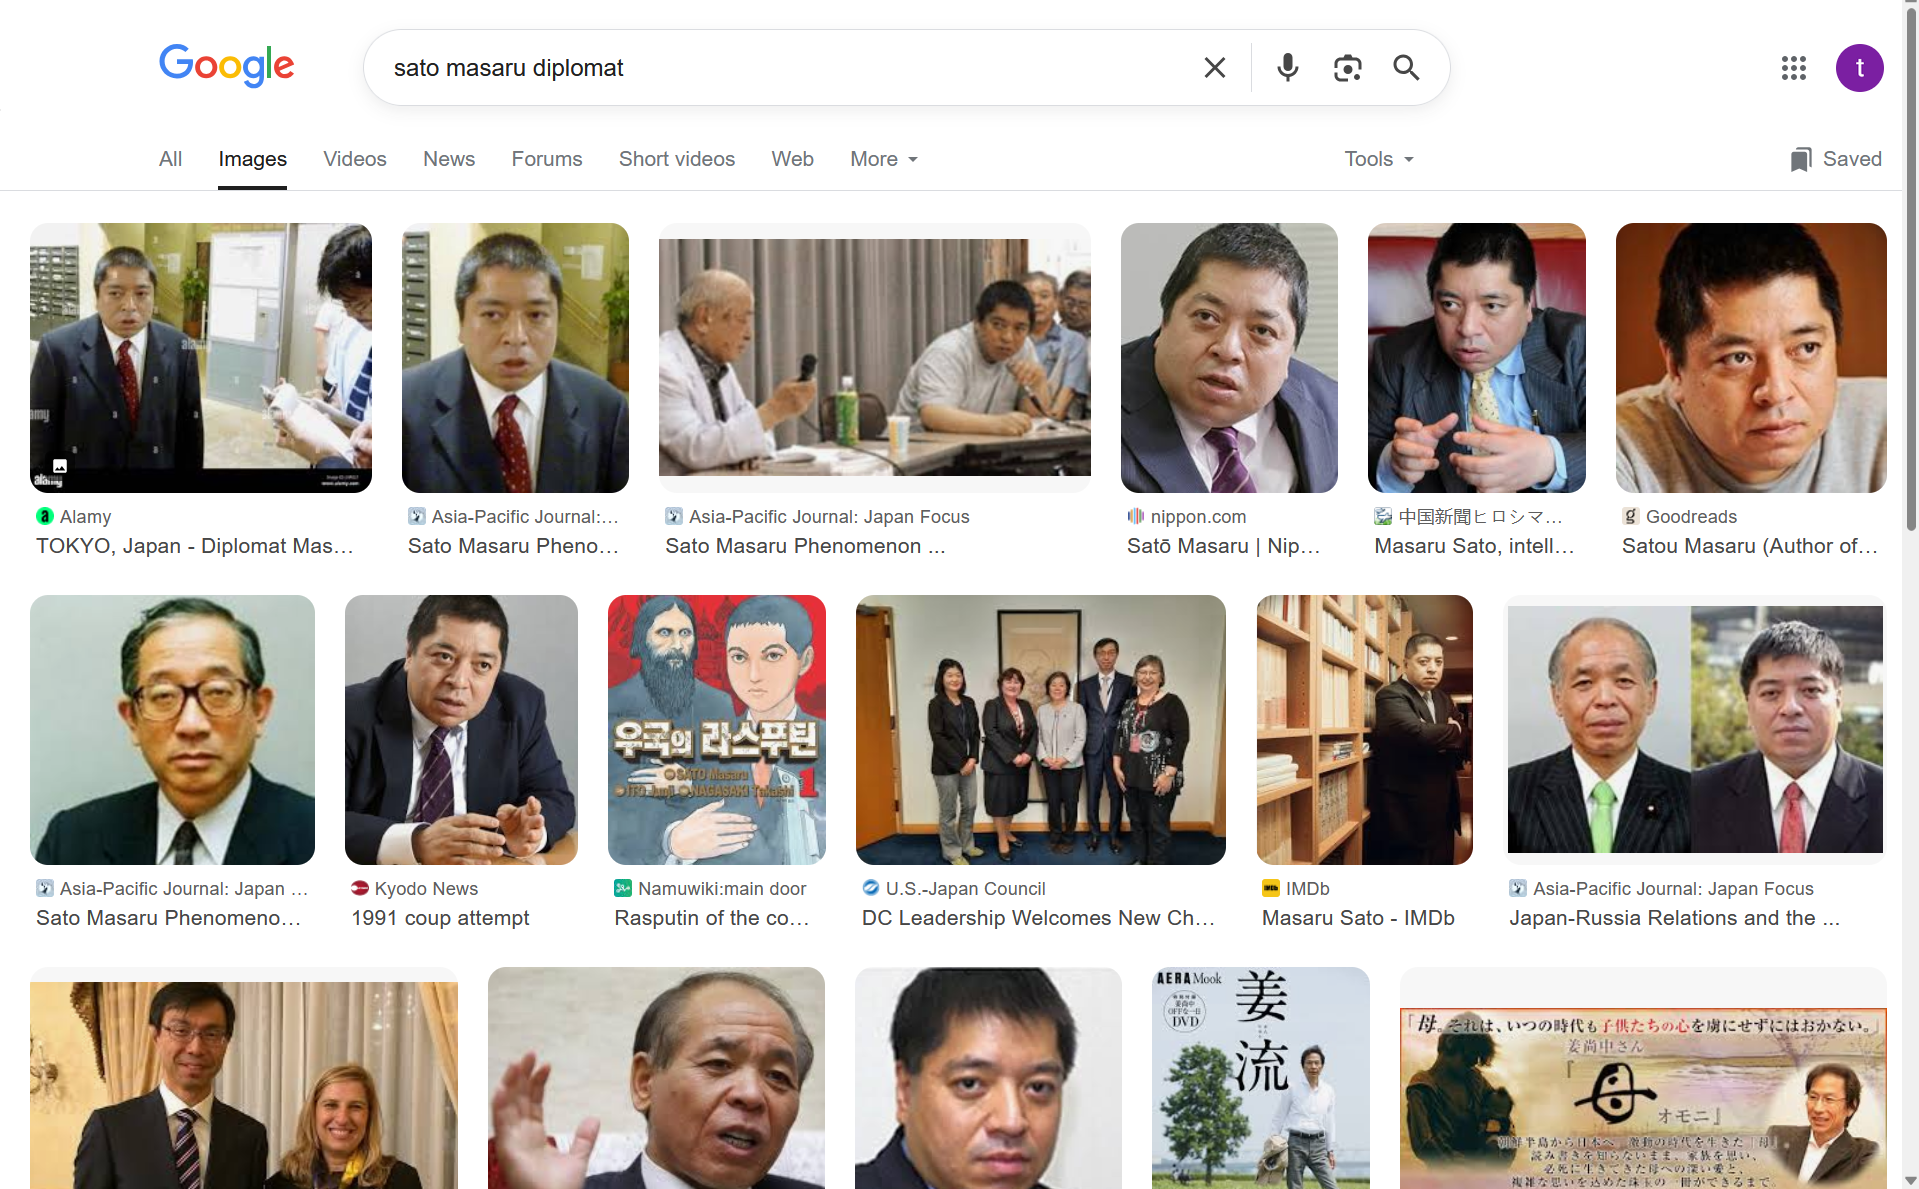Click the search query input field
Viewport: 1919px width, 1189px height.
[x=785, y=68]
